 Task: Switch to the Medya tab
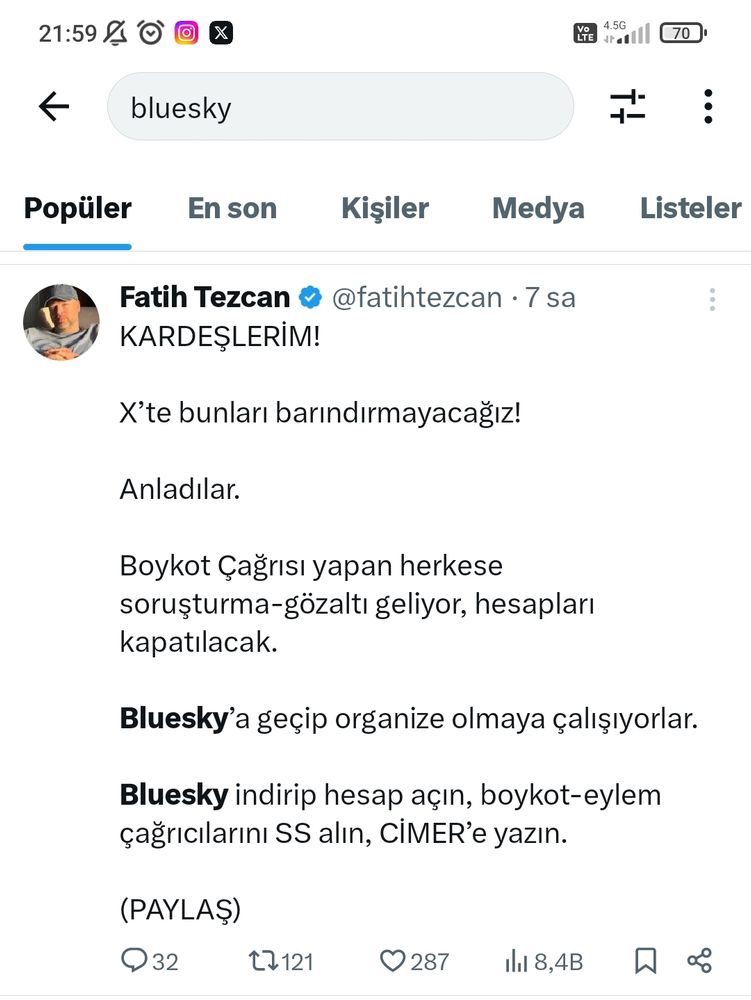click(x=538, y=209)
